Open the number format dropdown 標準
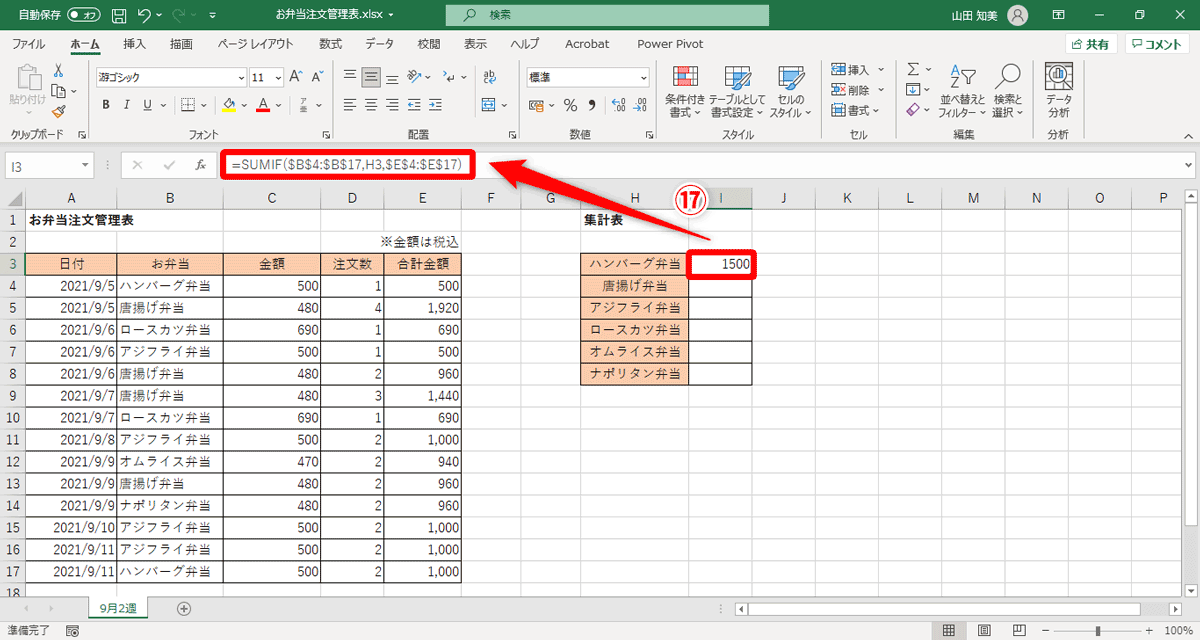The image size is (1200, 640). [645, 77]
